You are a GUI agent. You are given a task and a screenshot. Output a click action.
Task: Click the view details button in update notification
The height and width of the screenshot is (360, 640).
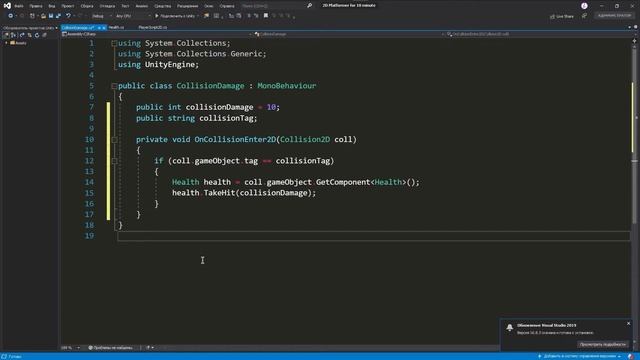coord(603,344)
